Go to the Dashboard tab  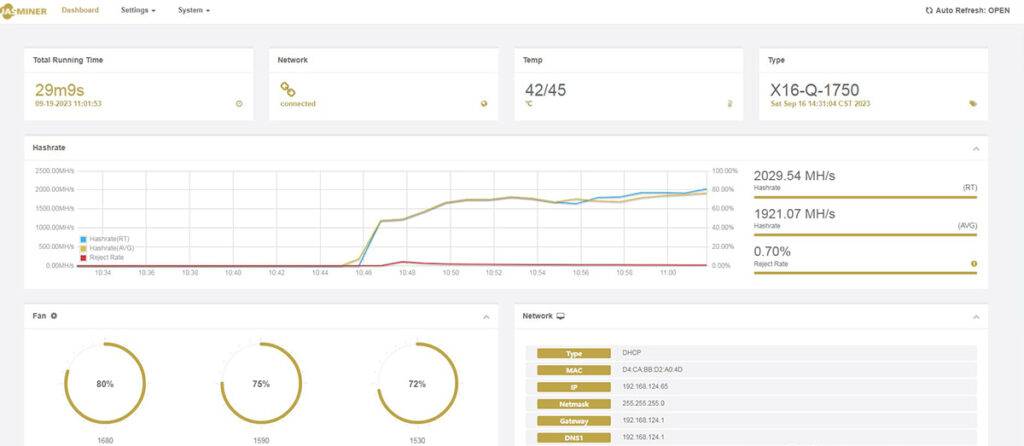coord(80,10)
